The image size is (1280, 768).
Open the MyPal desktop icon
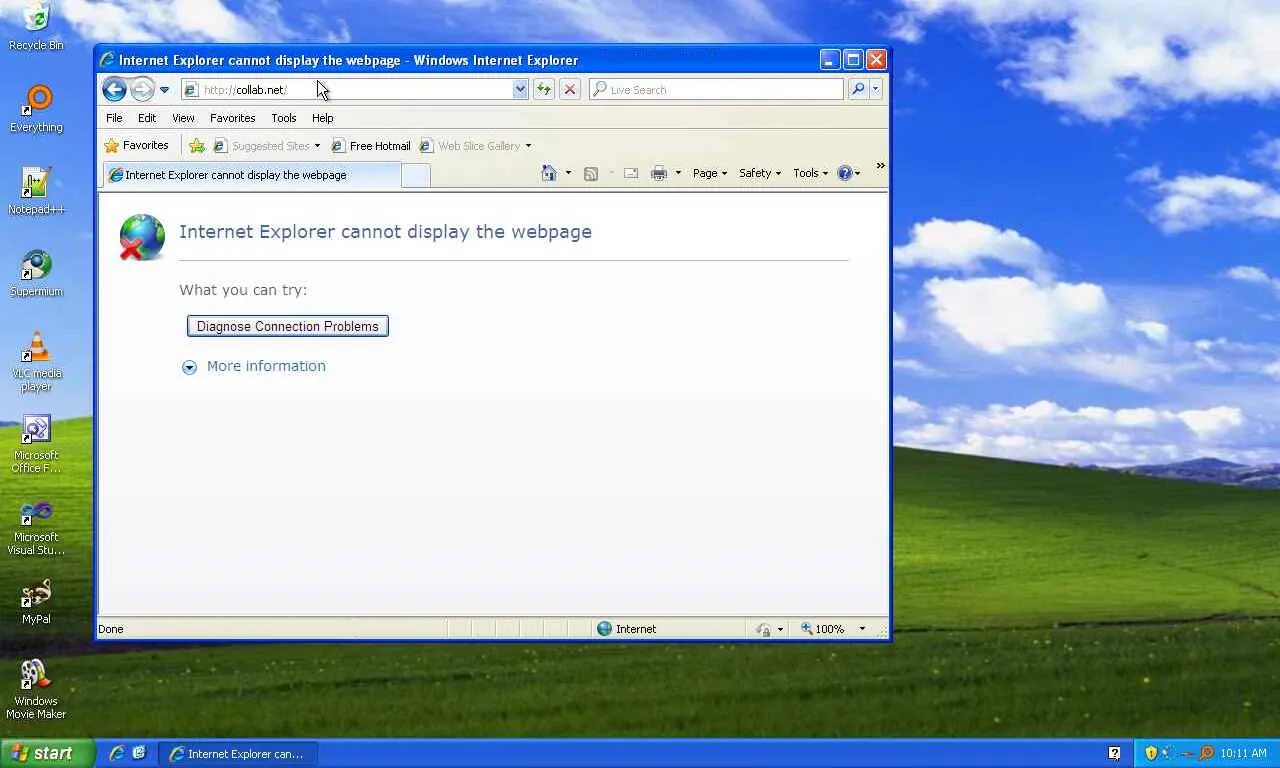(x=36, y=601)
